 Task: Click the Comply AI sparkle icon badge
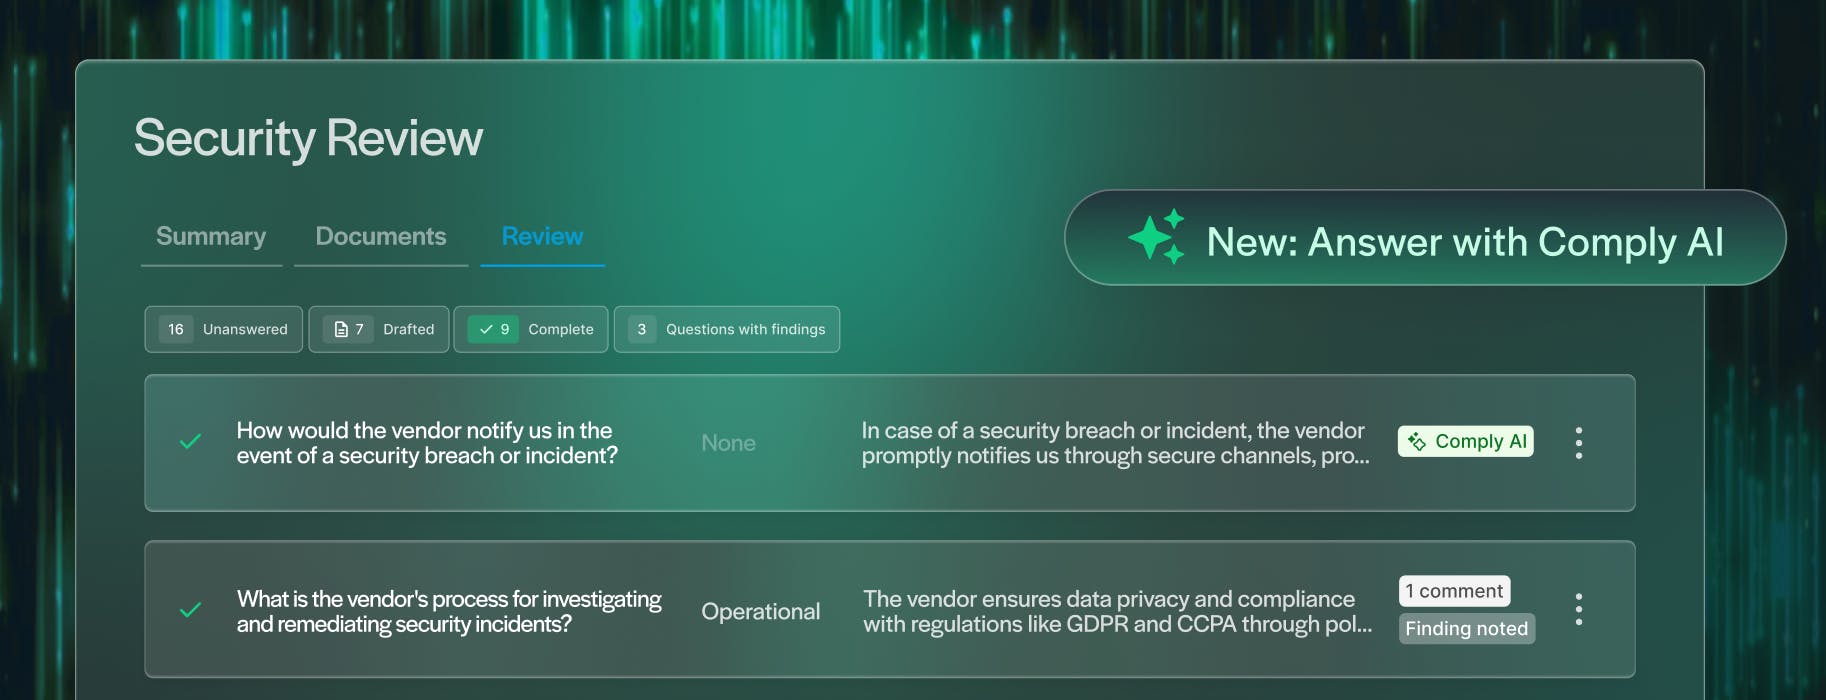[1417, 441]
